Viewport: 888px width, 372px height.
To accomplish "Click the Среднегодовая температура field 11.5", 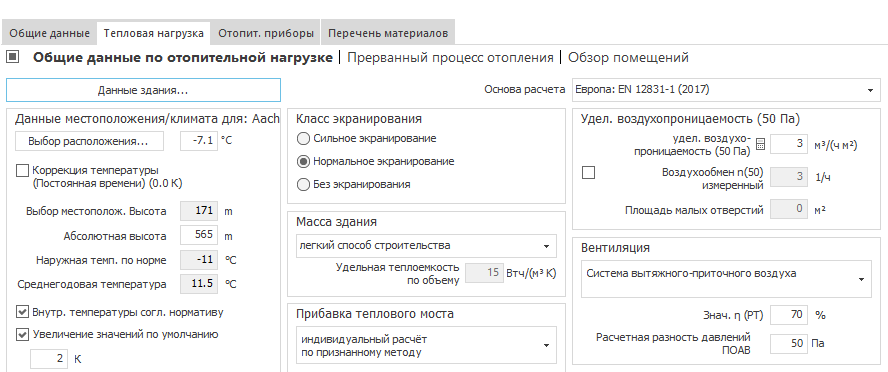I will (x=199, y=284).
